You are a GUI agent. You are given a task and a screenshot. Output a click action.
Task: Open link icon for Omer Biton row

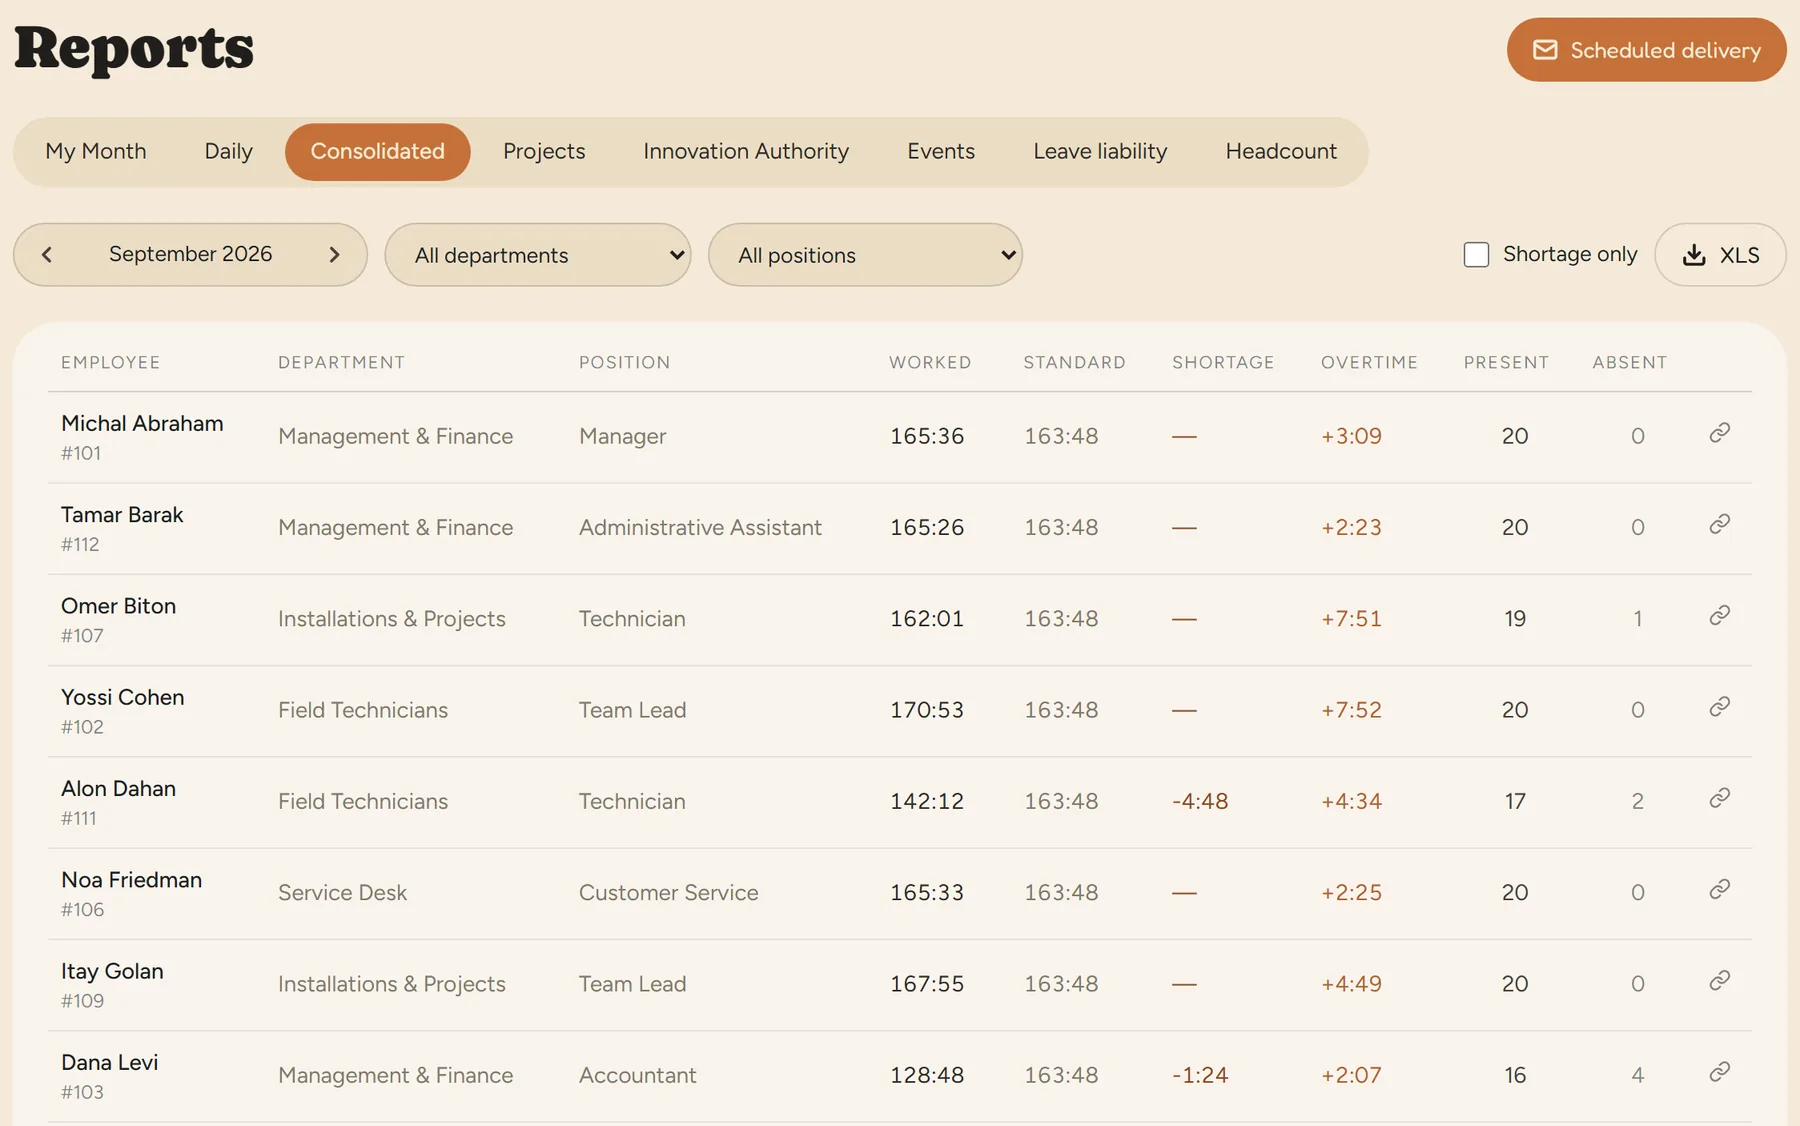(x=1719, y=615)
